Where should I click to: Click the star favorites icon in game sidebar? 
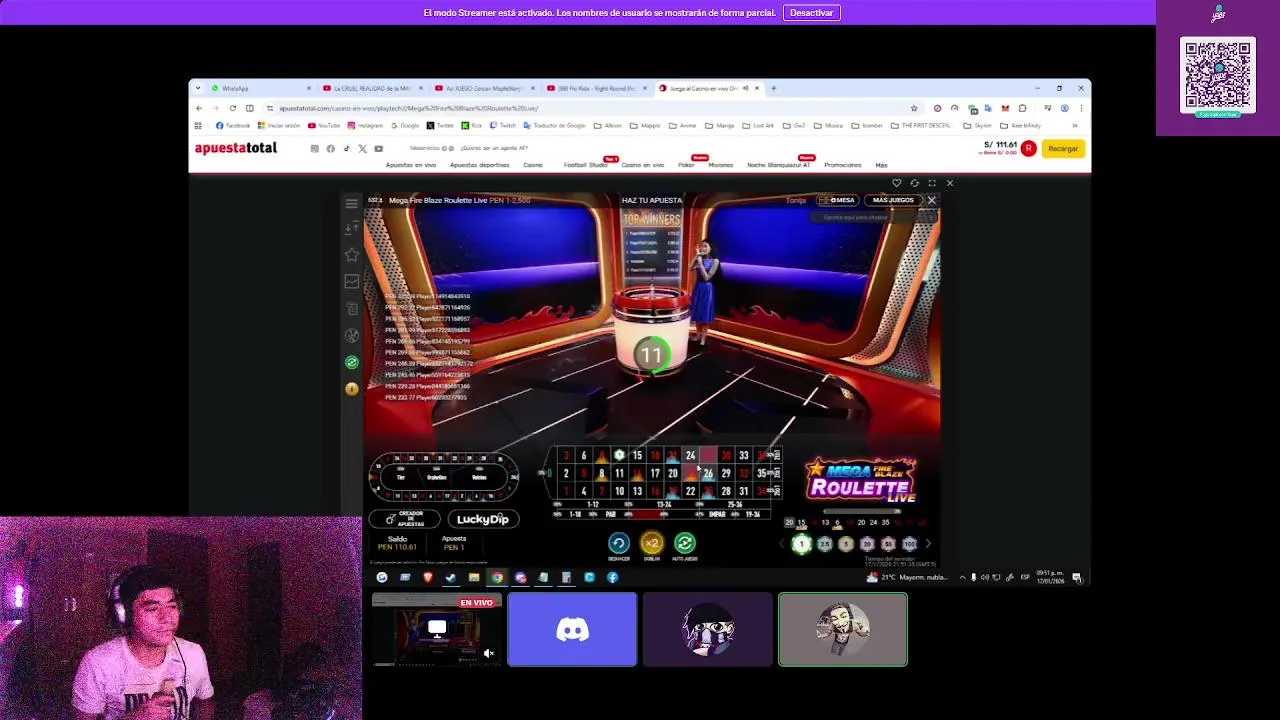point(351,255)
